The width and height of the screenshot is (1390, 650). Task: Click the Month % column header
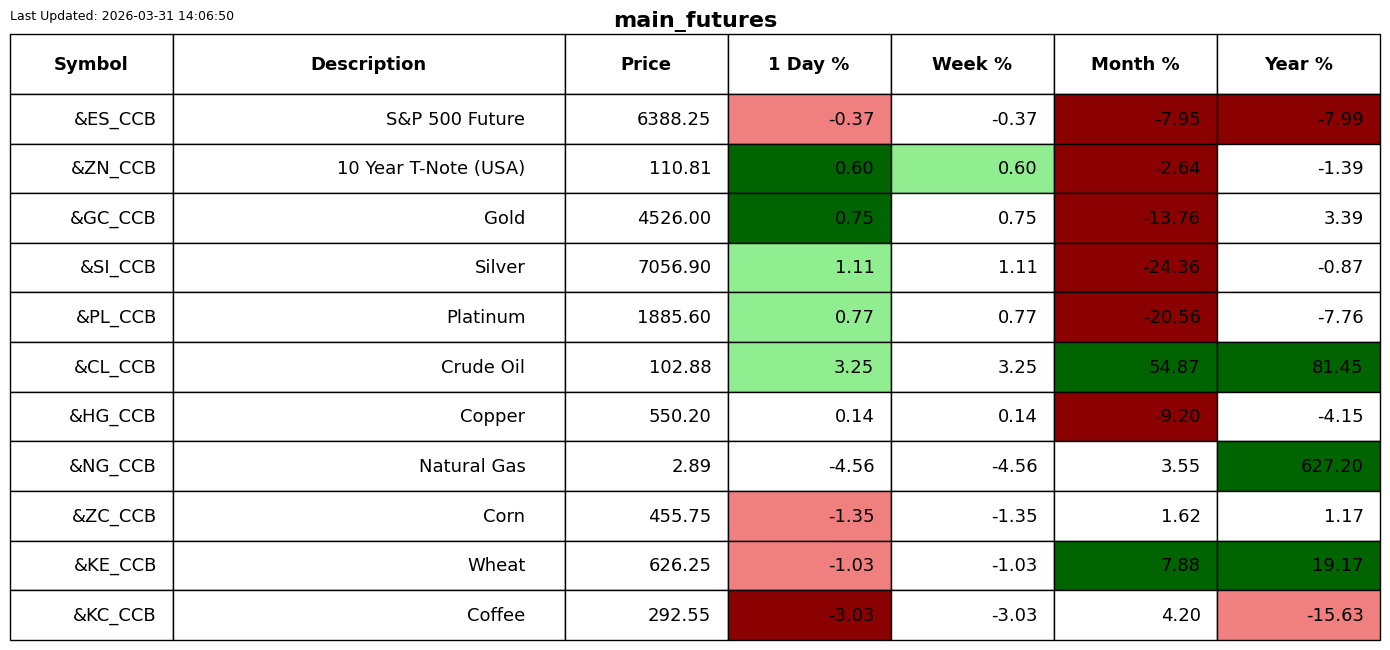tap(1135, 65)
